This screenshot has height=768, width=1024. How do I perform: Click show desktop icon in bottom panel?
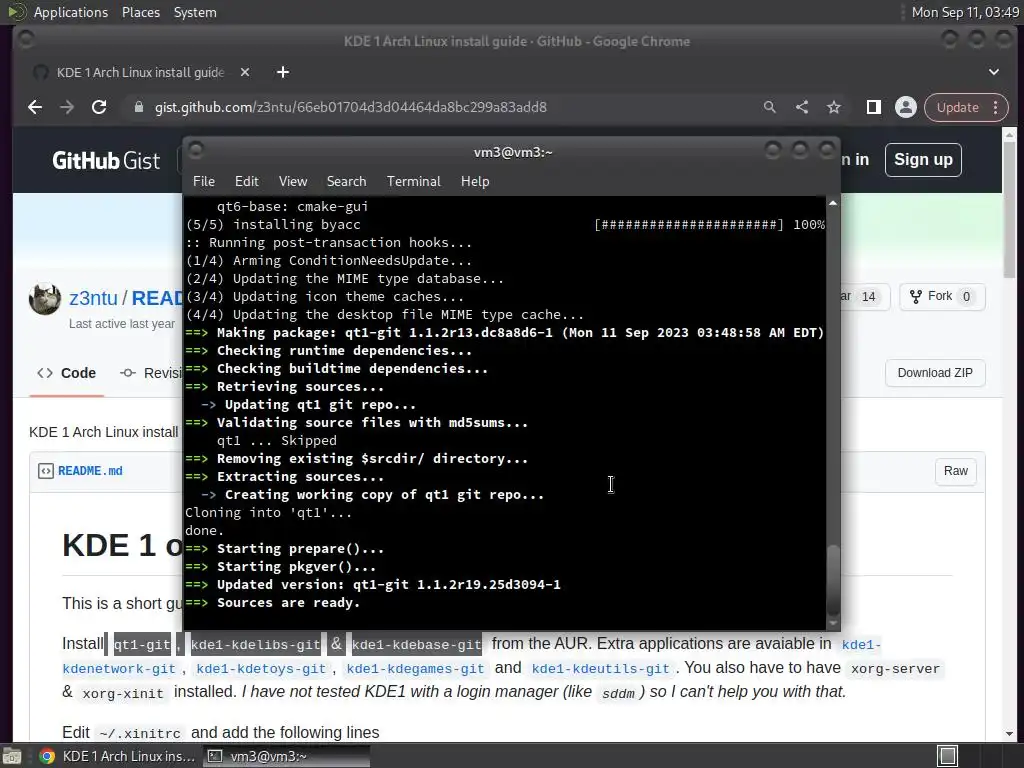tap(12, 756)
